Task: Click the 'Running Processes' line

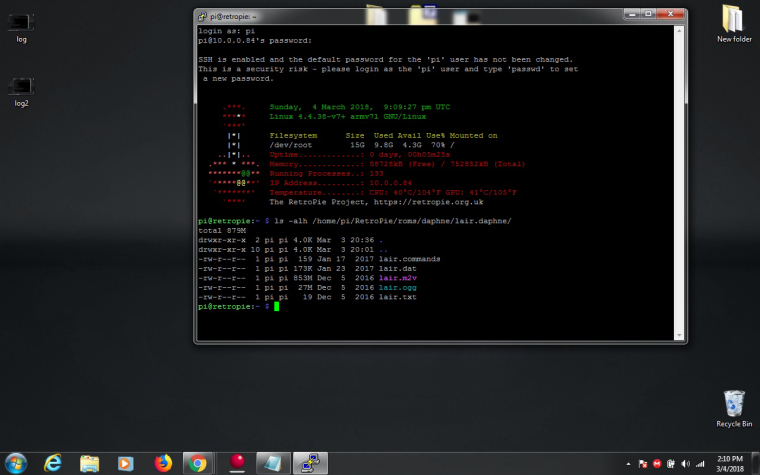Action: pos(326,174)
